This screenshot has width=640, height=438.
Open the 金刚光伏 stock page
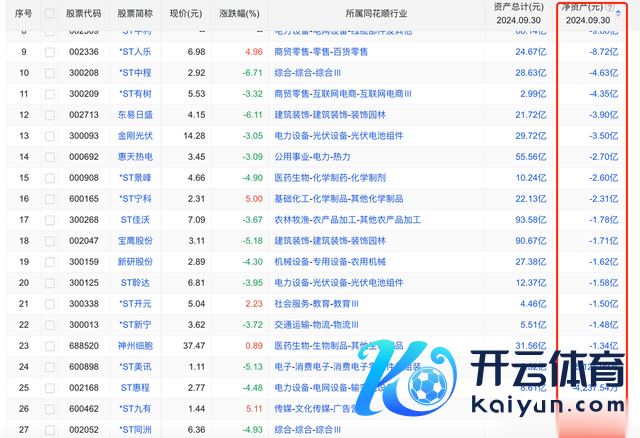(x=135, y=135)
